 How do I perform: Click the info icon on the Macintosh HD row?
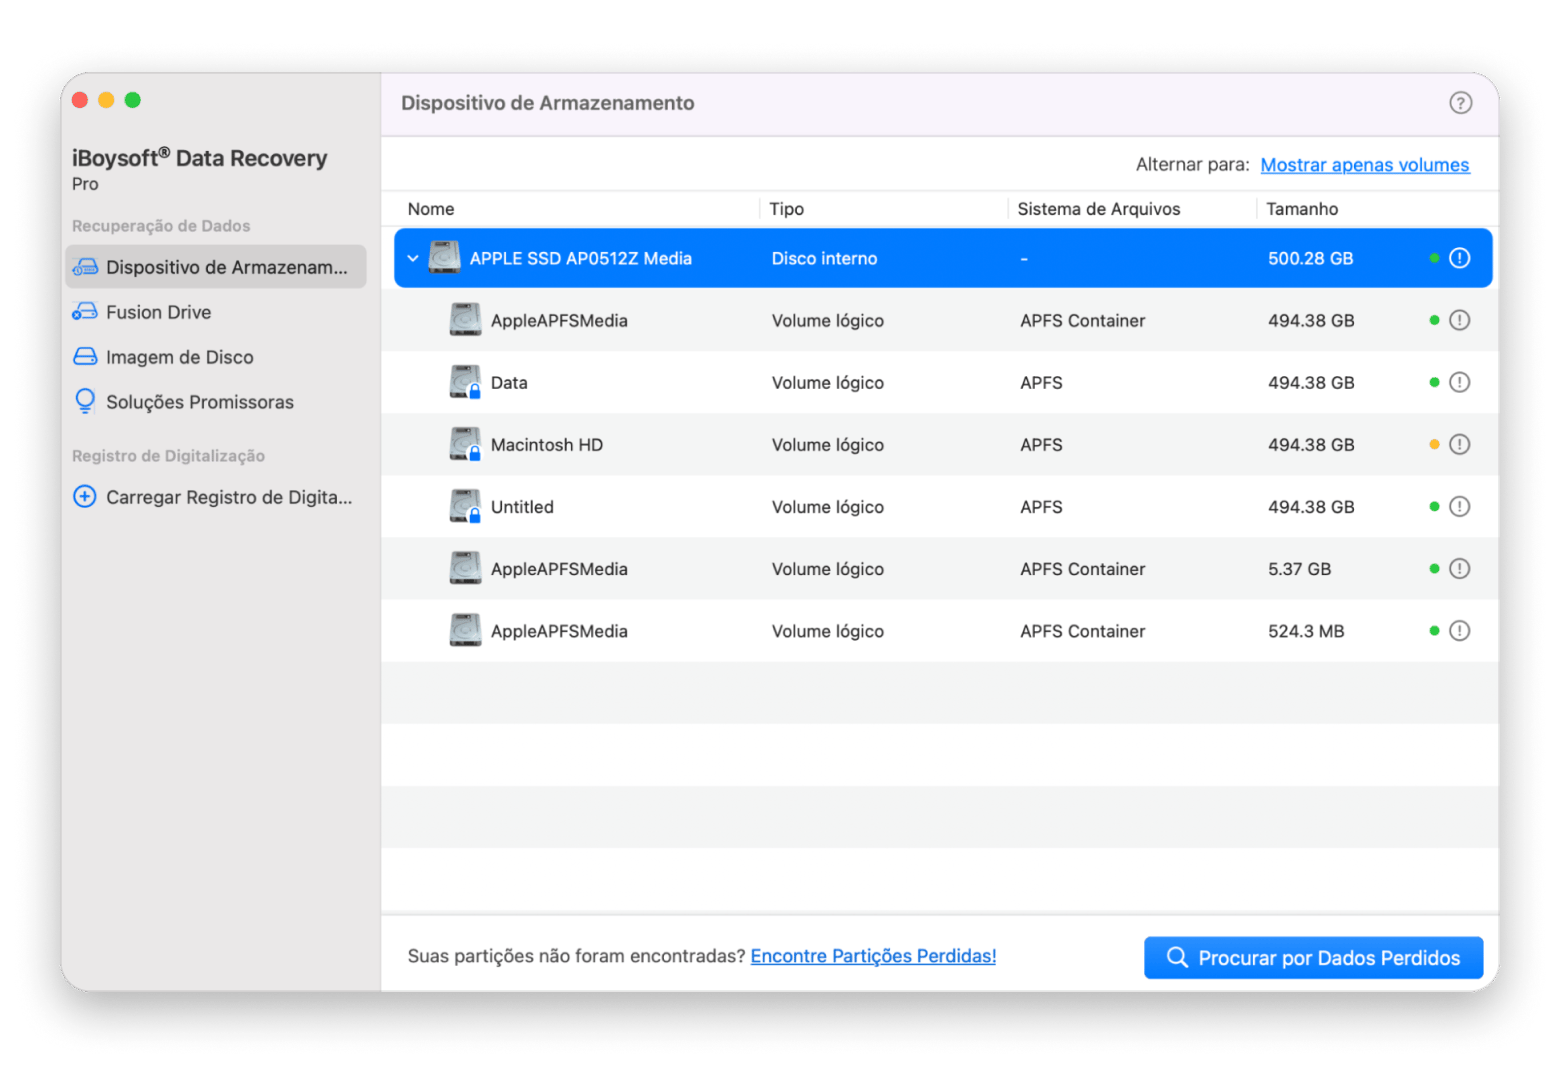pyautogui.click(x=1460, y=444)
